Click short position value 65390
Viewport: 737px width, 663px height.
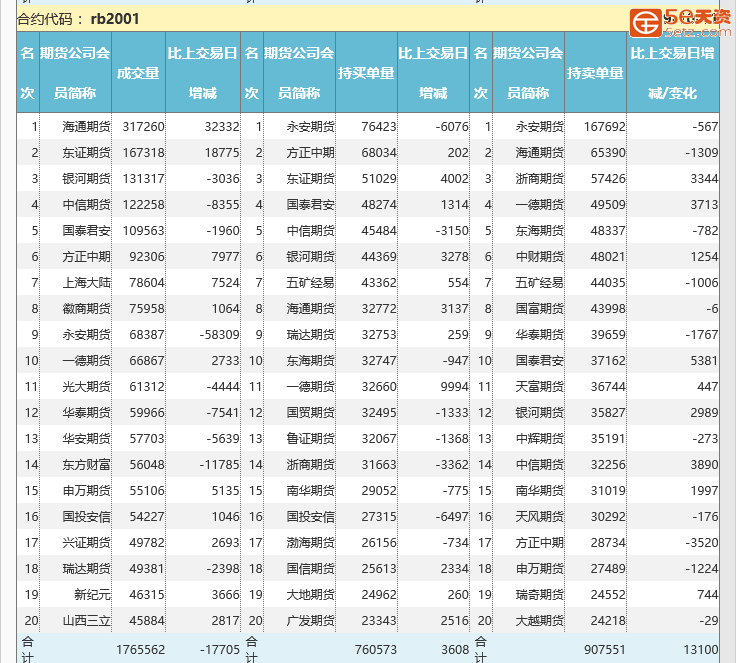coord(608,153)
